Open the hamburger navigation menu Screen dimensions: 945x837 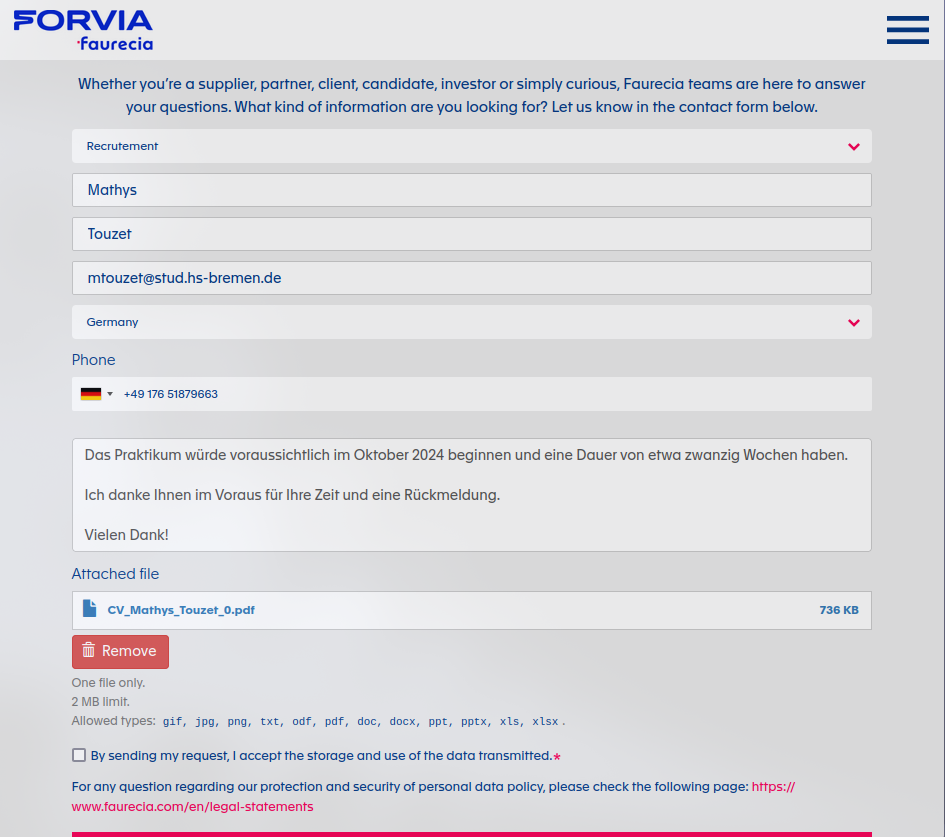coord(907,30)
